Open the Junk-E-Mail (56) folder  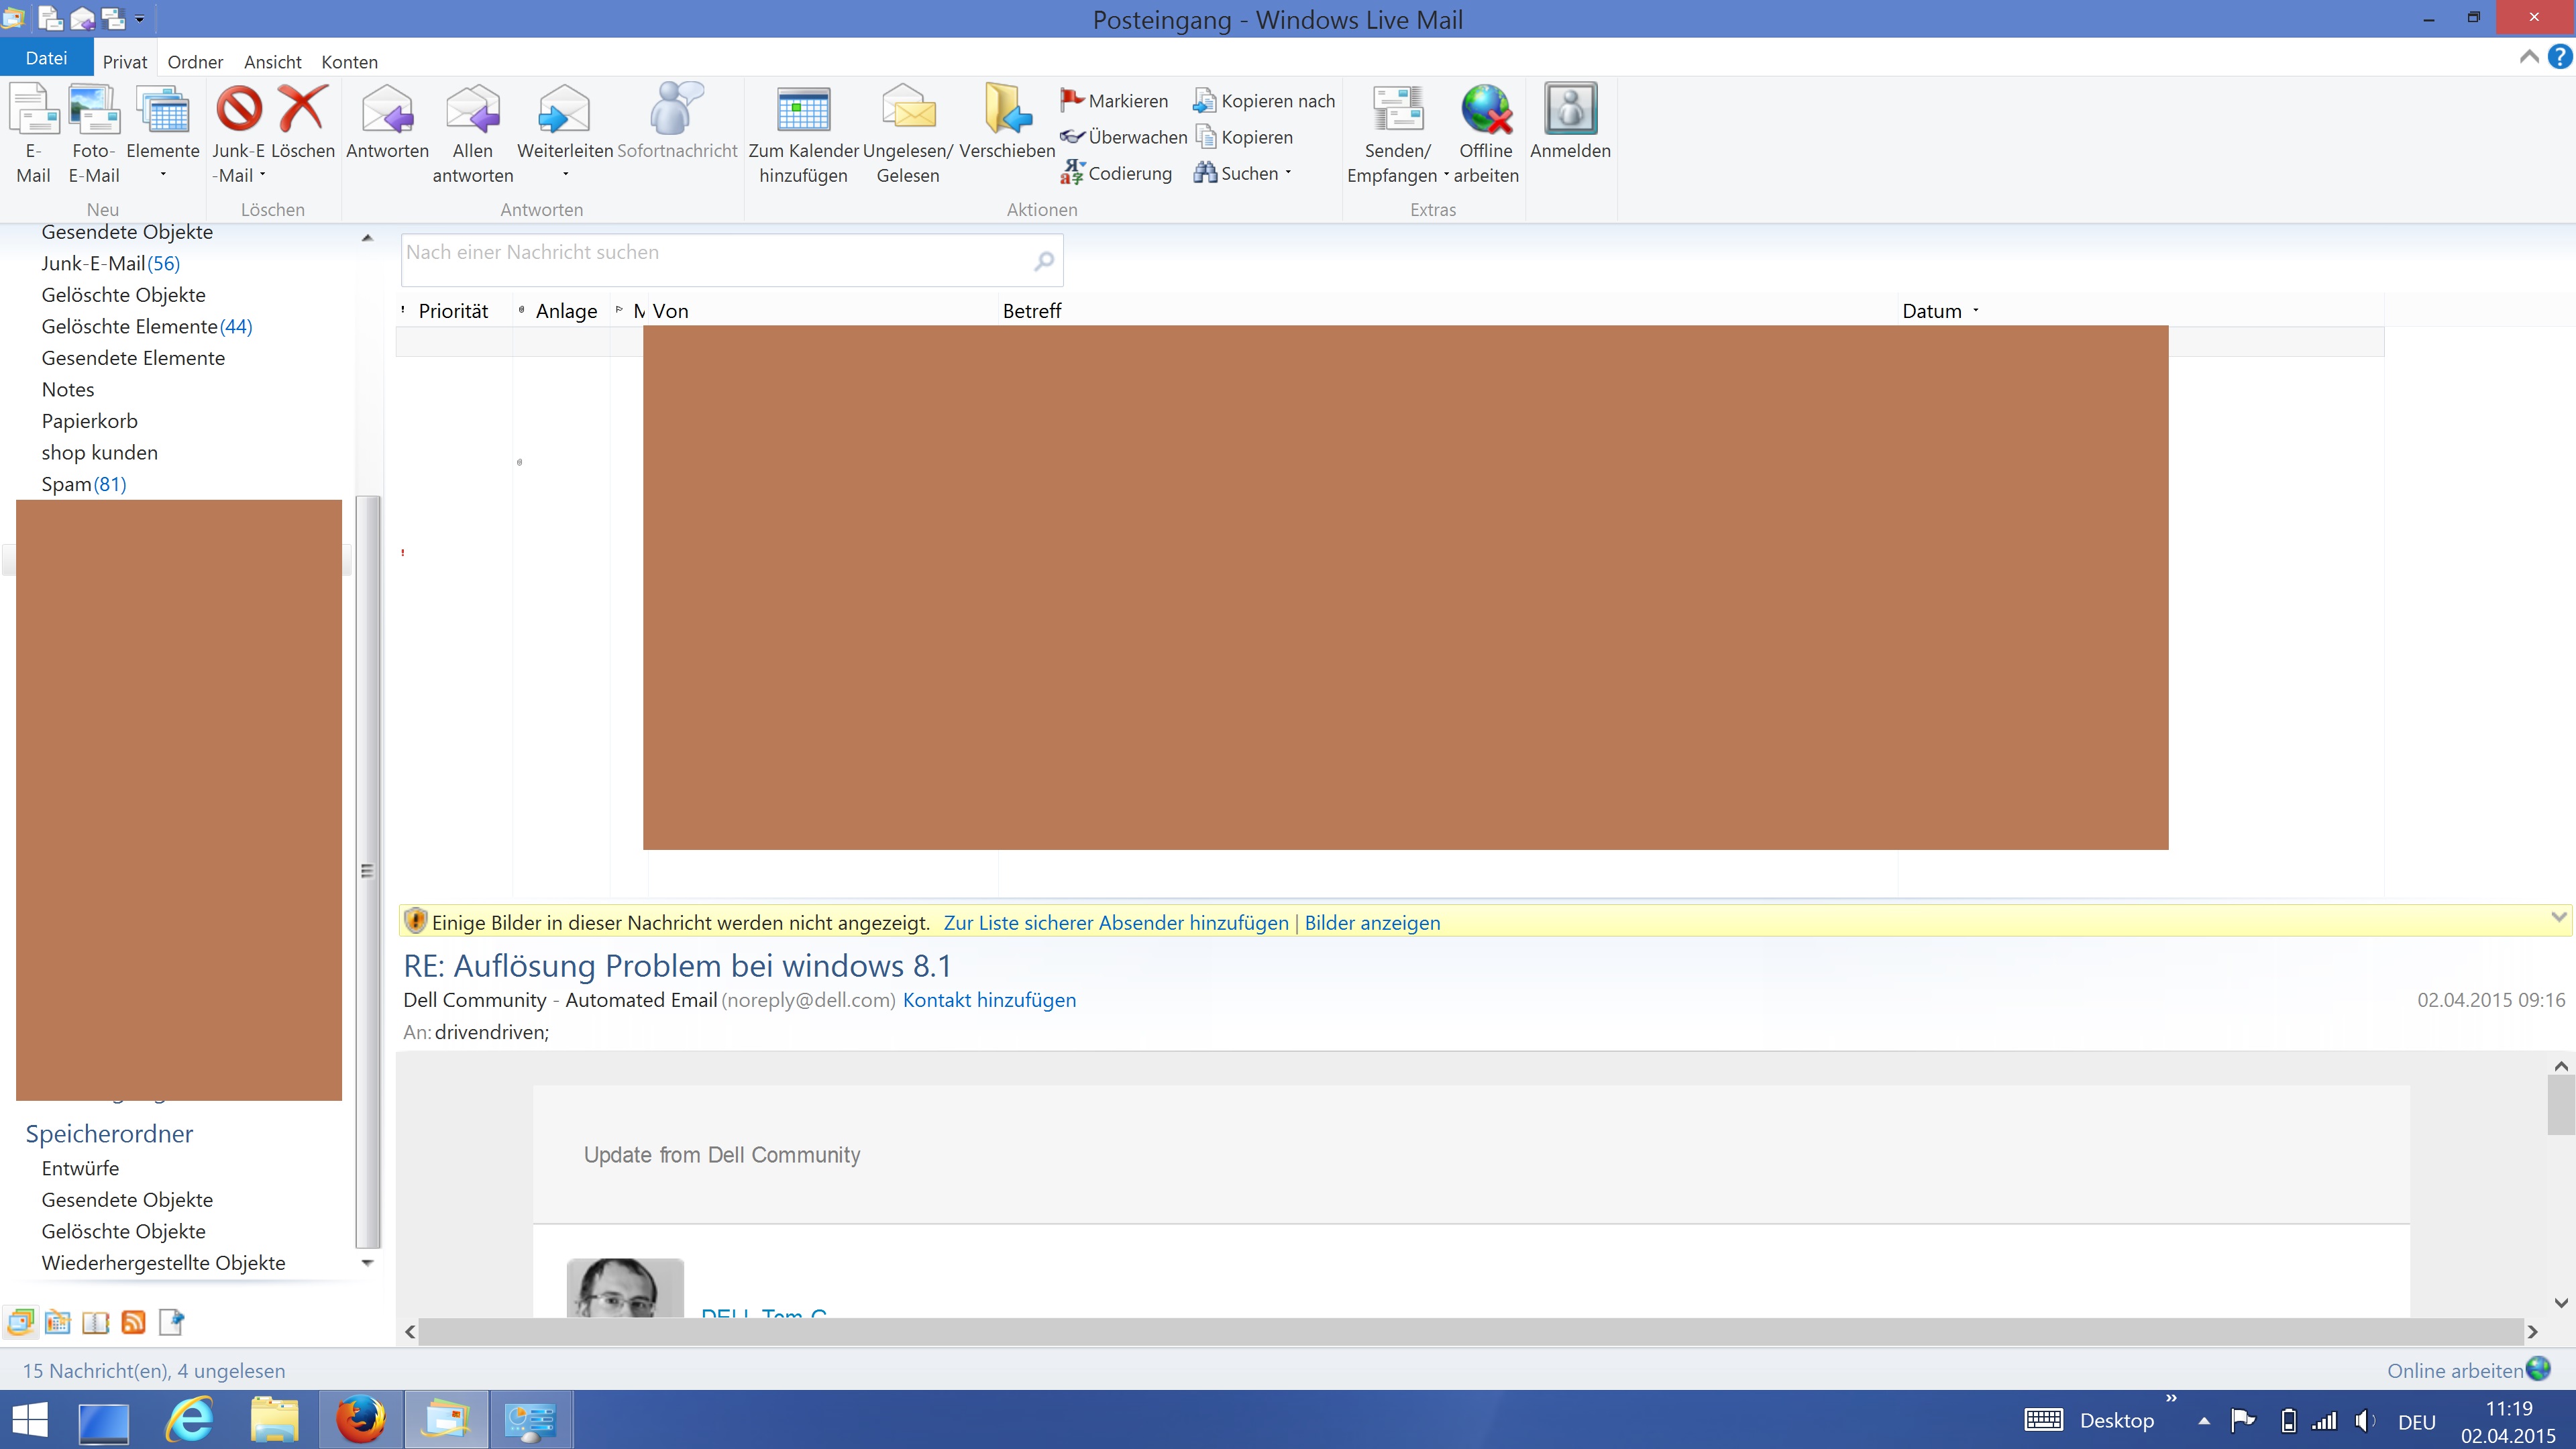click(110, 264)
